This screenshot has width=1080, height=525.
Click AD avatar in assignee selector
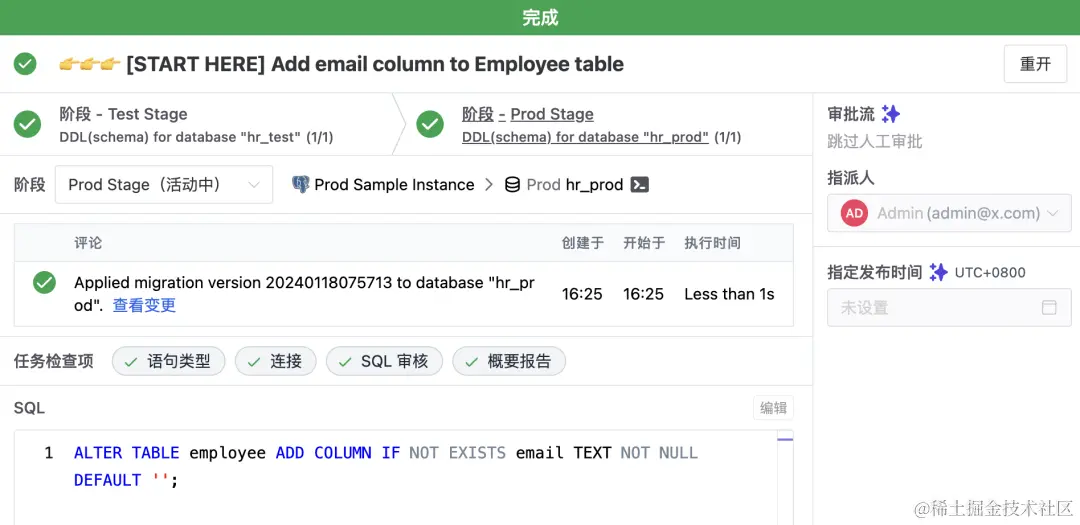click(854, 213)
